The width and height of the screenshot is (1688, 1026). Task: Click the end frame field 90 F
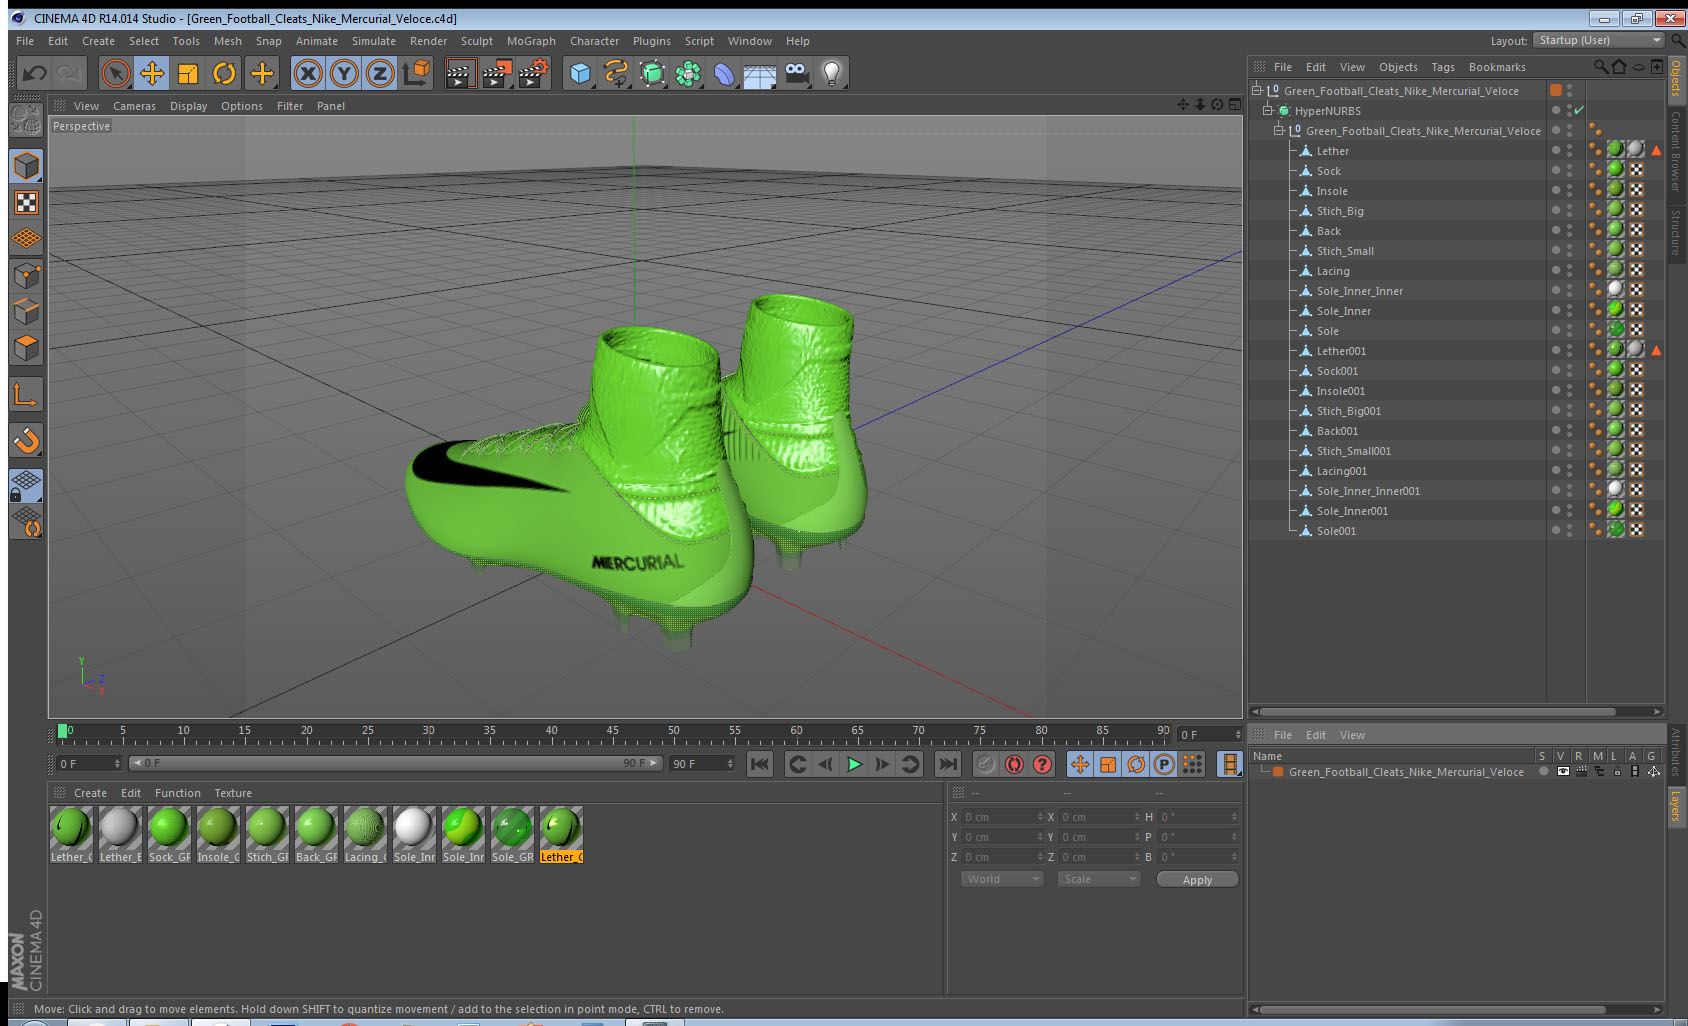click(x=703, y=764)
